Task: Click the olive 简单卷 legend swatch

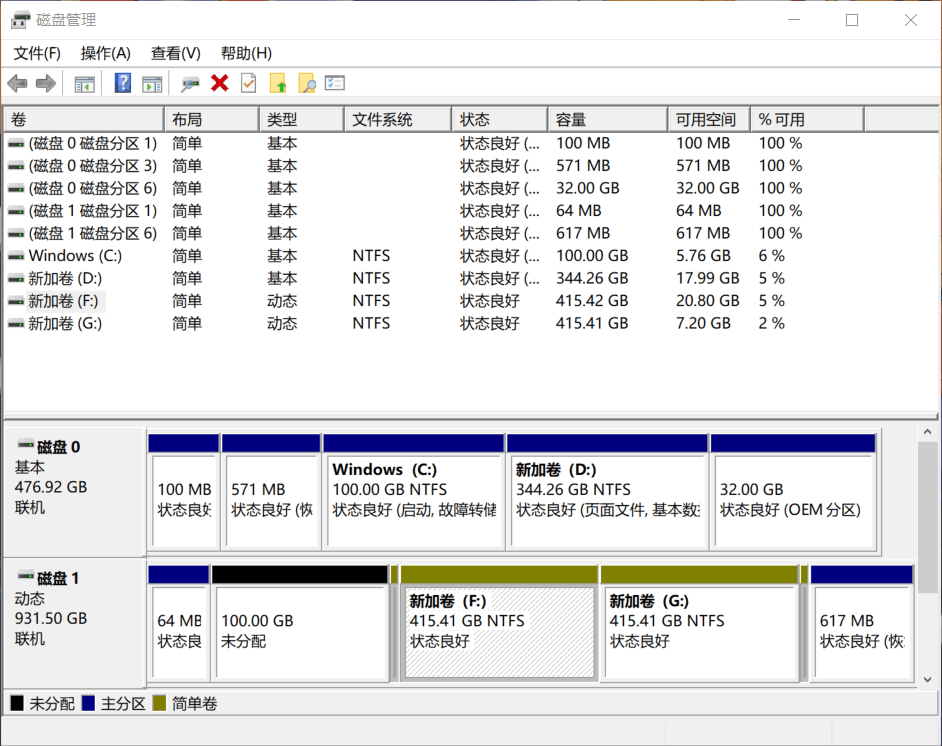Action: coord(159,703)
